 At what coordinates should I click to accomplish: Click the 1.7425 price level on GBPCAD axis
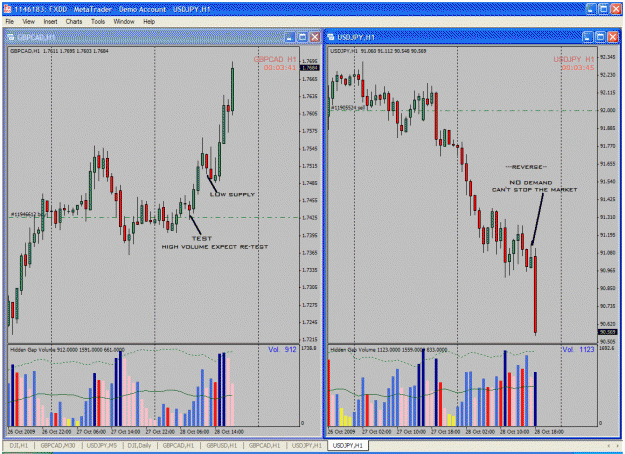[x=310, y=218]
